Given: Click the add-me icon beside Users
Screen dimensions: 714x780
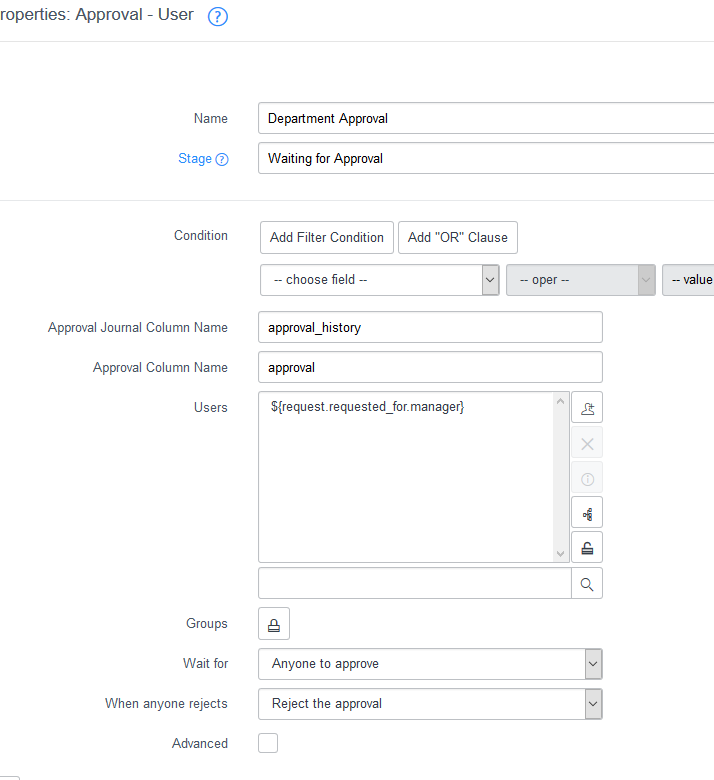Looking at the screenshot, I should (x=587, y=407).
